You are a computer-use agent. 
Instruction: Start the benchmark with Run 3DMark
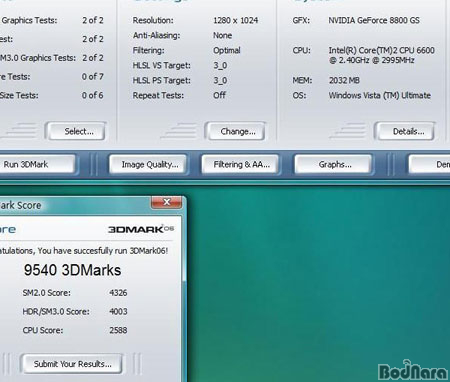37,164
